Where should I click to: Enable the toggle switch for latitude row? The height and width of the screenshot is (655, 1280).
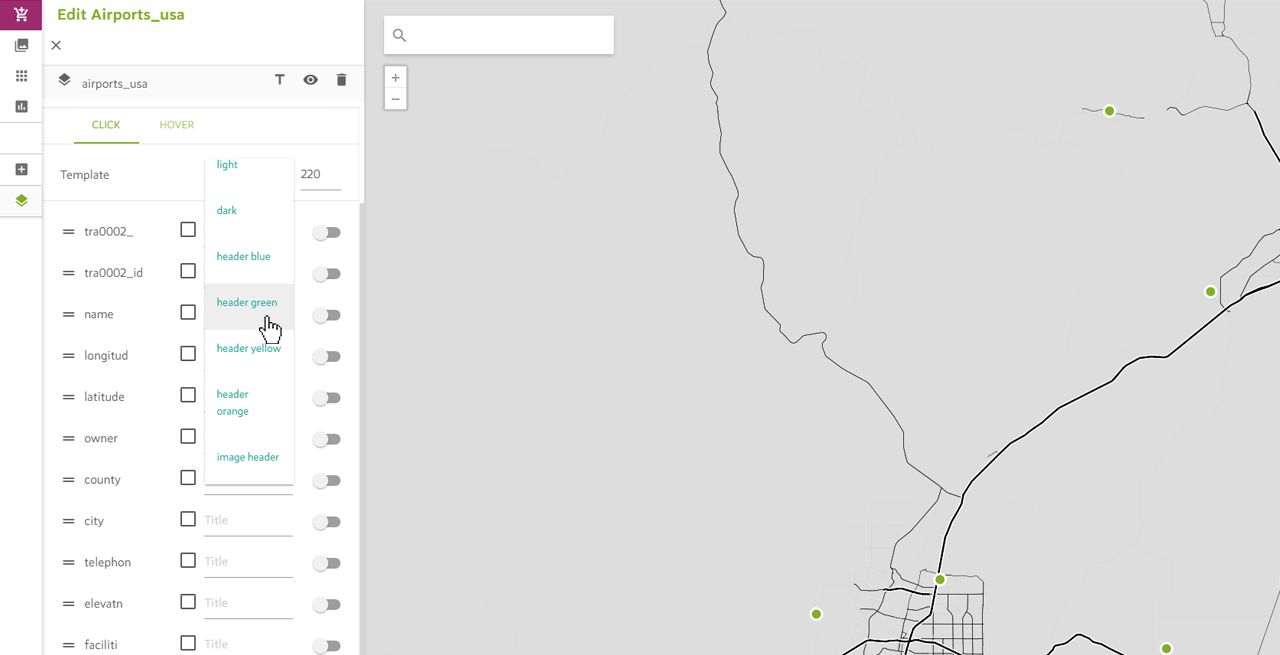pyautogui.click(x=326, y=398)
